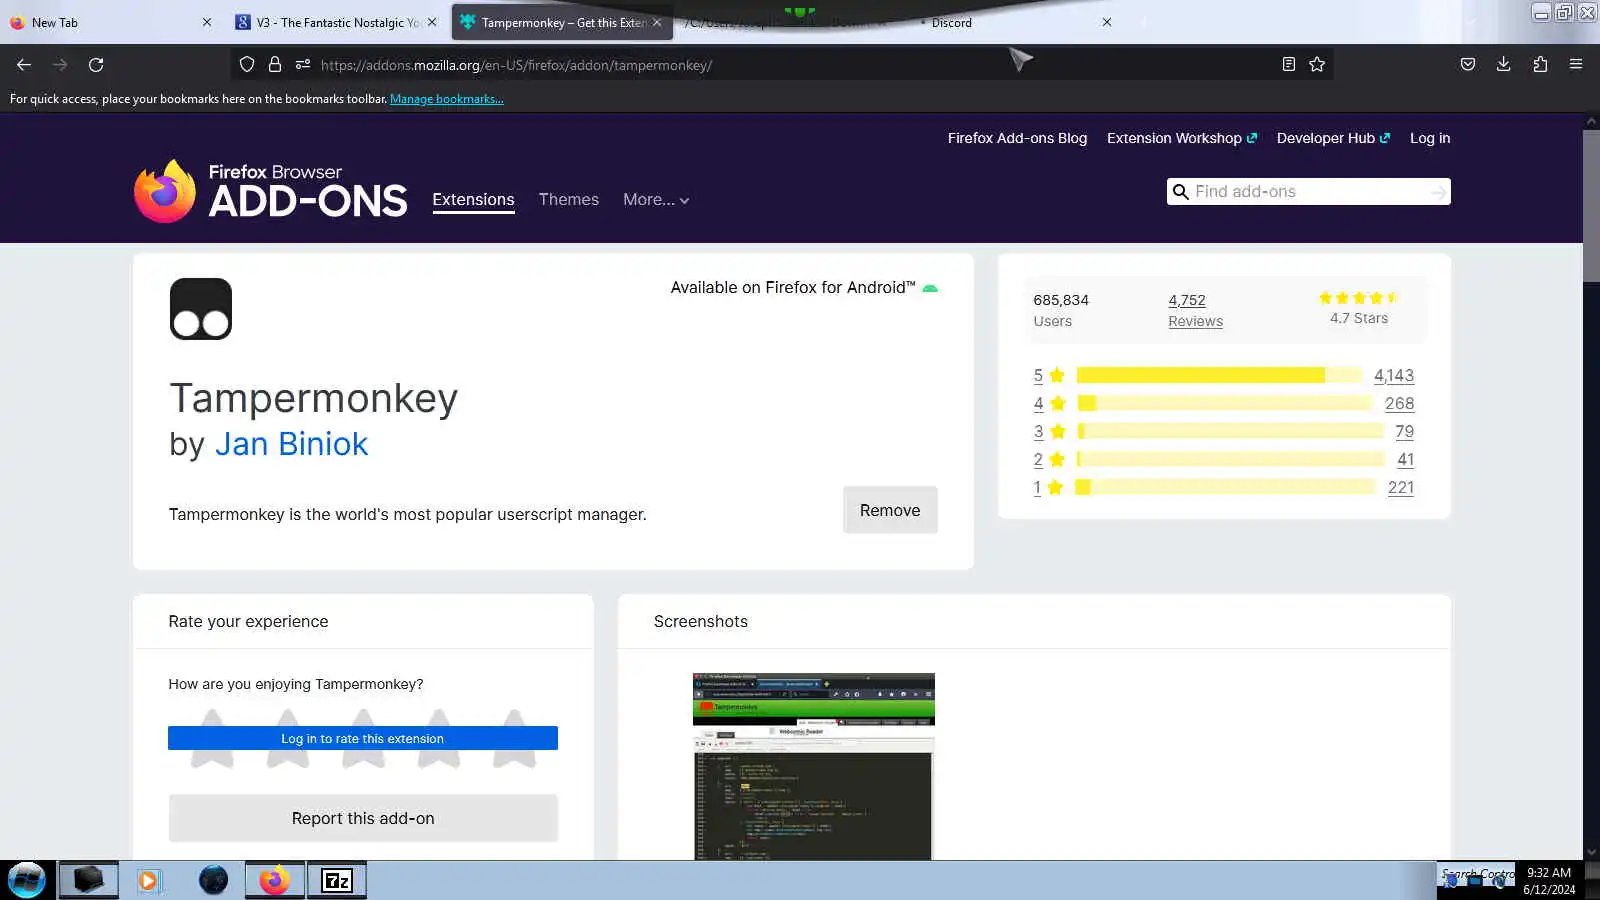
Task: Open the tracking protection shield icon
Action: click(x=247, y=65)
